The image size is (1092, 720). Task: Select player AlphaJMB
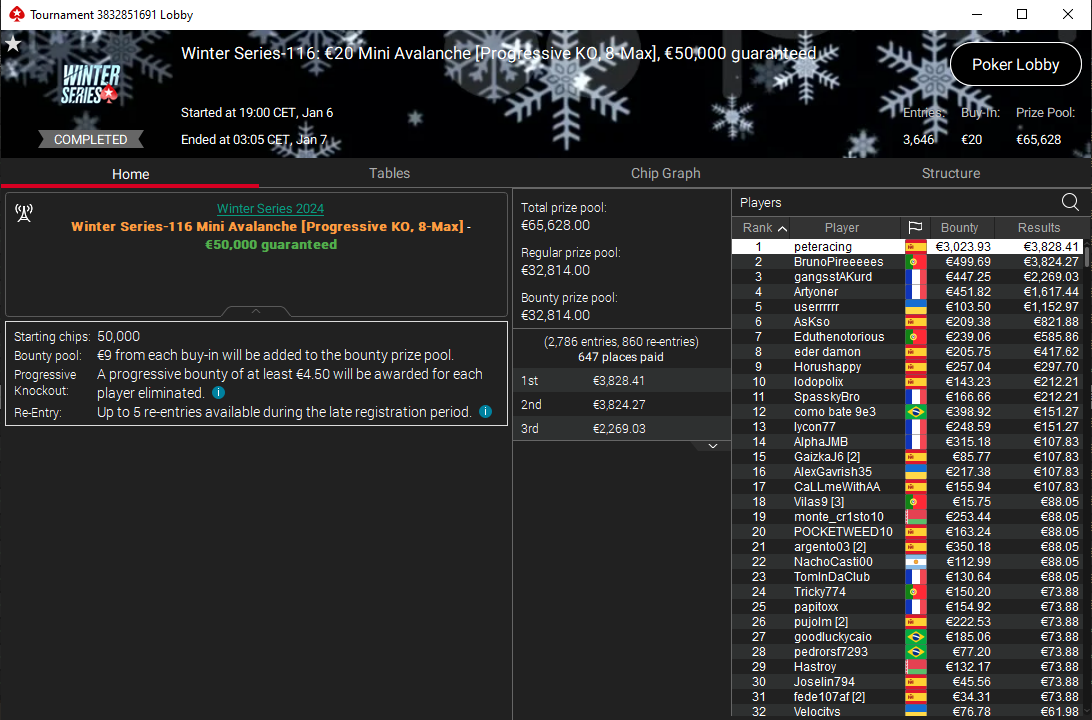[x=907, y=441]
